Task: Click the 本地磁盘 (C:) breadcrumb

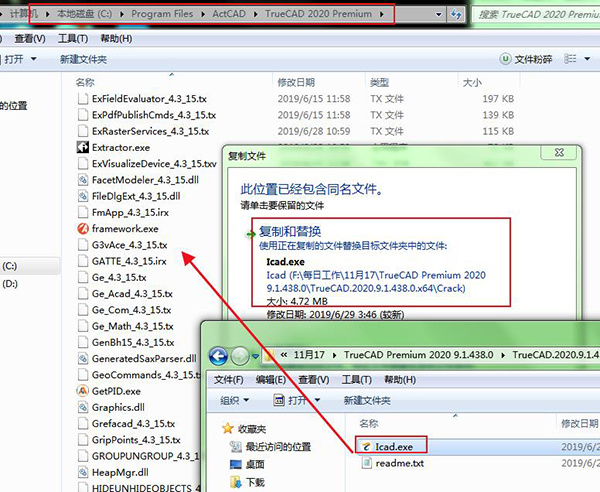Action: pos(84,14)
